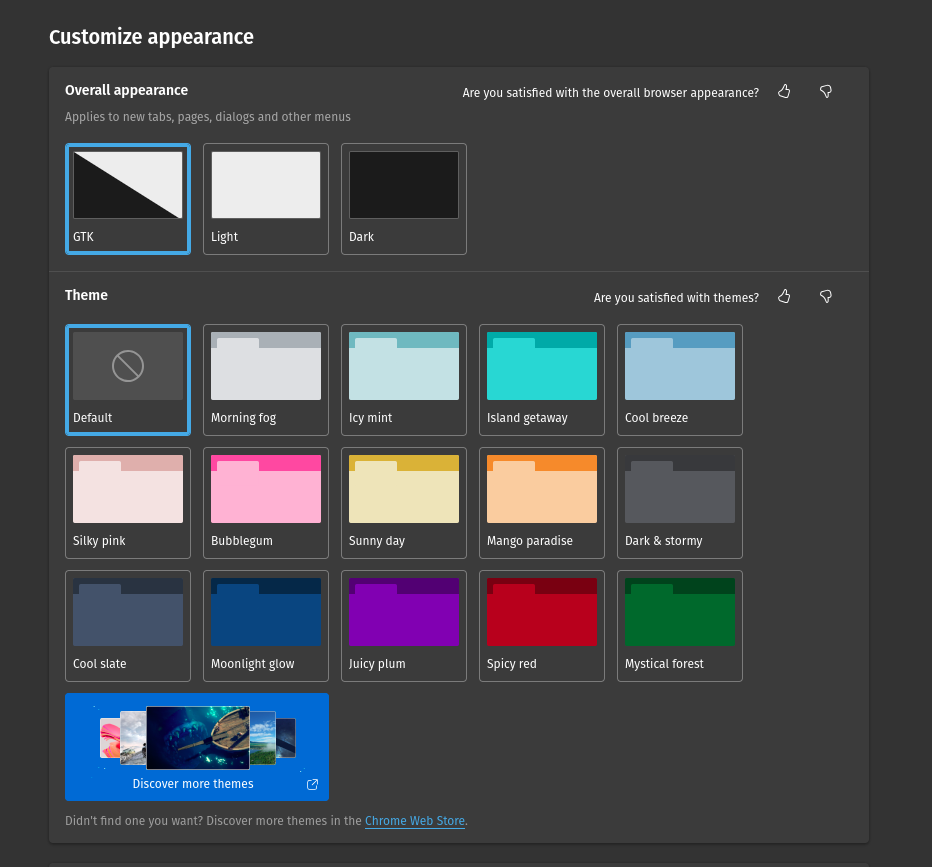Screen dimensions: 932x867
Task: Pick the Bubblegum theme
Action: tap(266, 502)
